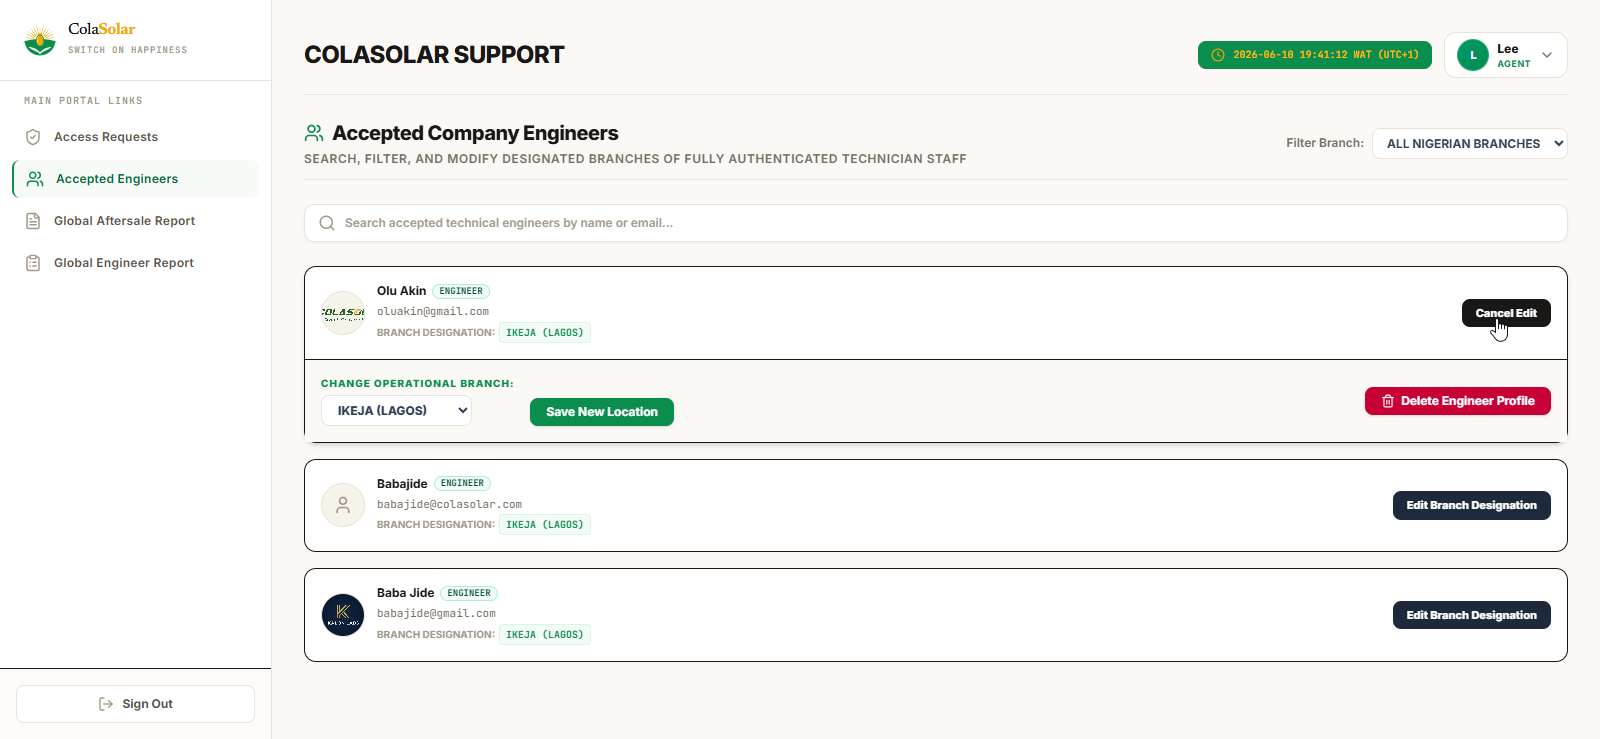Expand the Lee agent account menu chevron

coord(1547,55)
